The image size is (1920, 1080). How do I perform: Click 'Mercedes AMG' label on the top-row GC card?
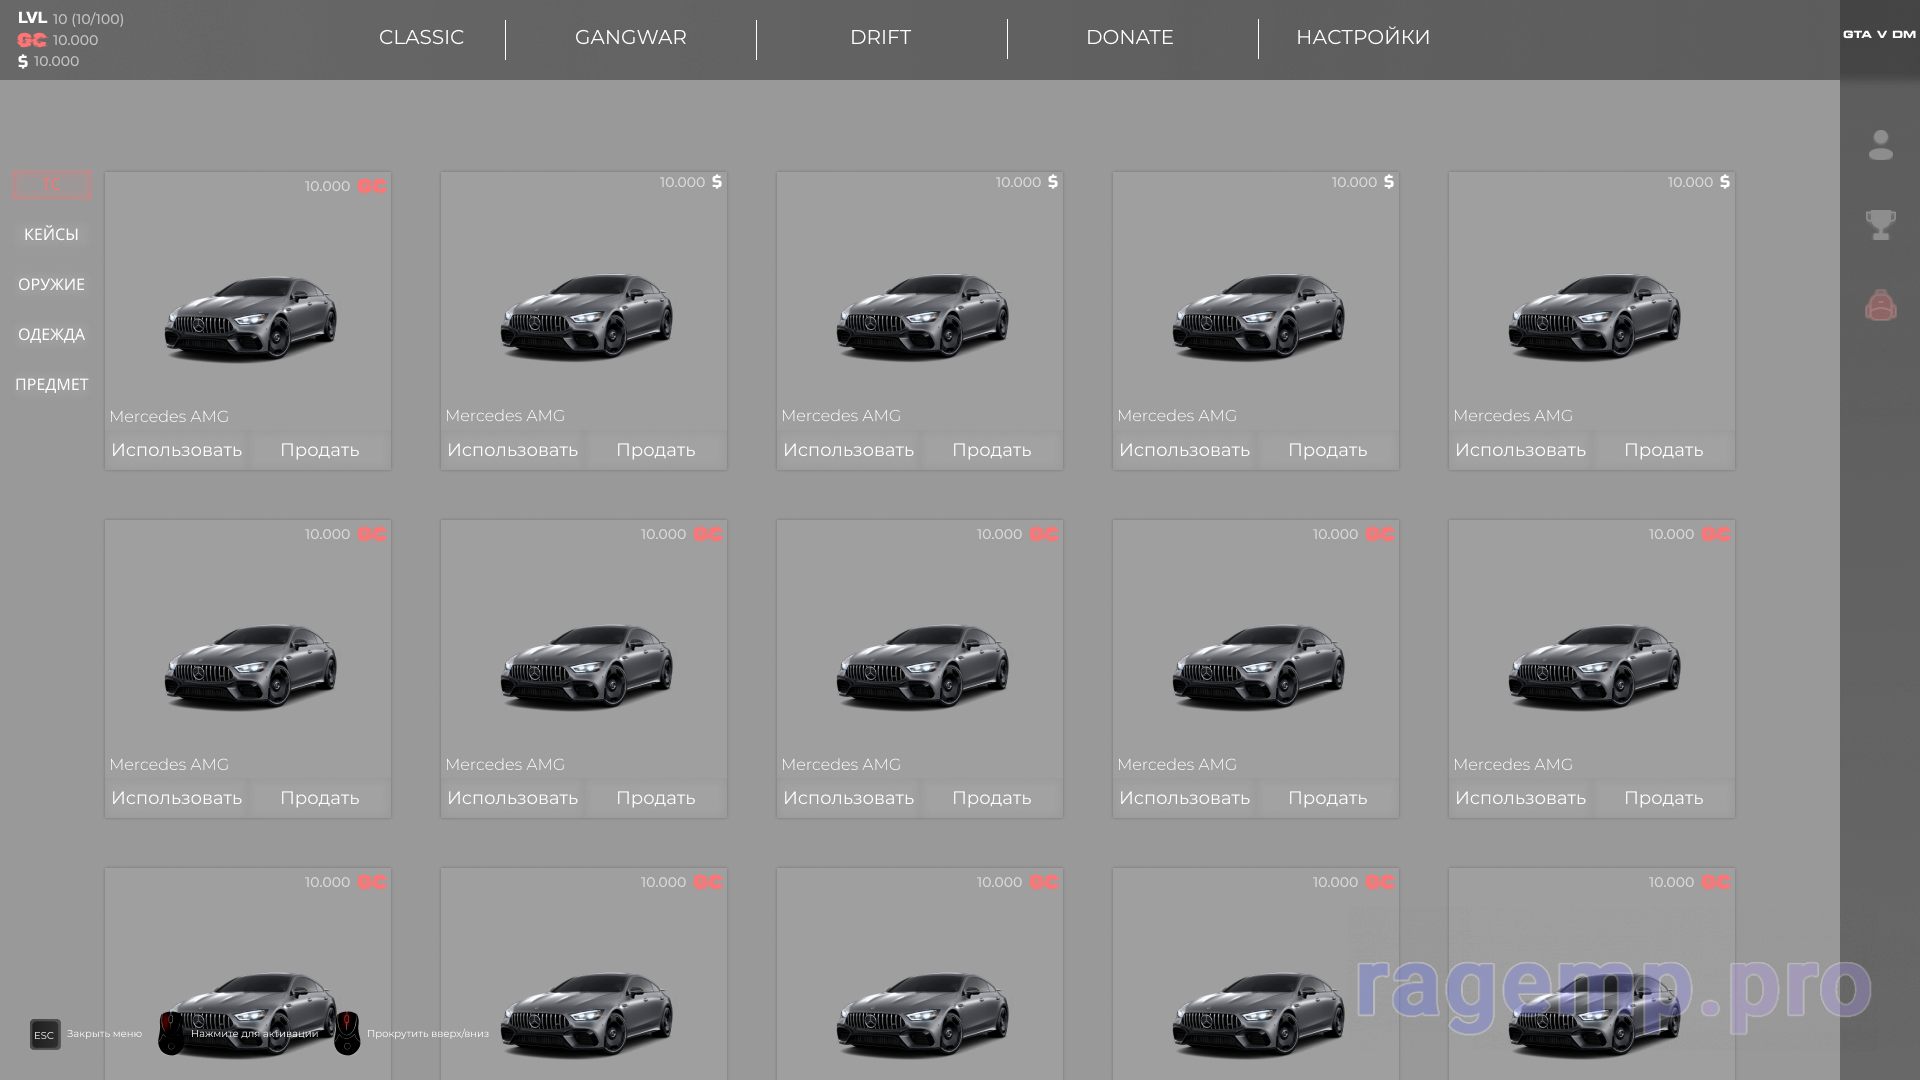click(x=169, y=416)
